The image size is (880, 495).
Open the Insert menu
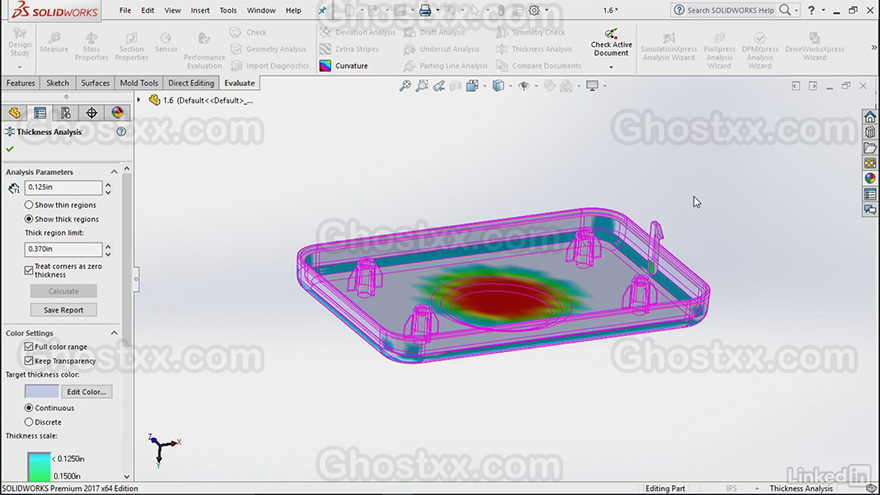pos(200,10)
